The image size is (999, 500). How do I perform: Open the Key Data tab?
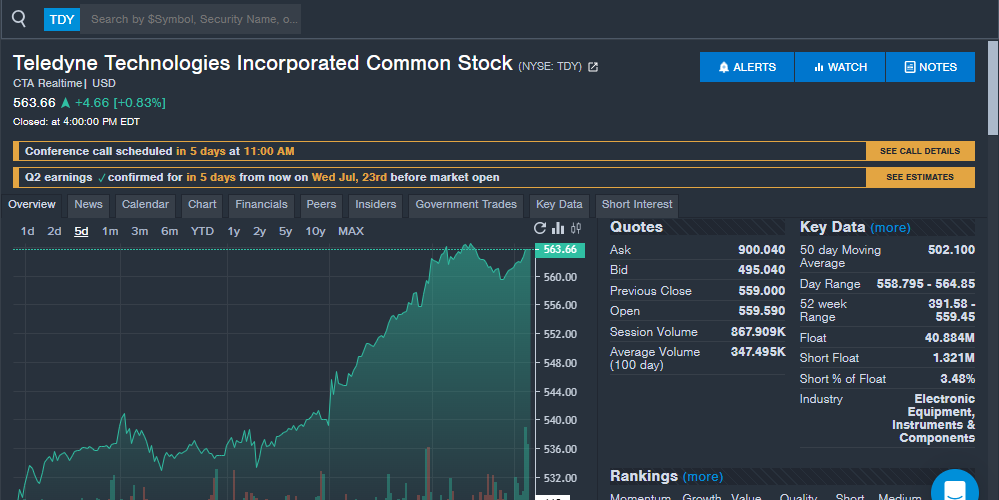click(559, 204)
